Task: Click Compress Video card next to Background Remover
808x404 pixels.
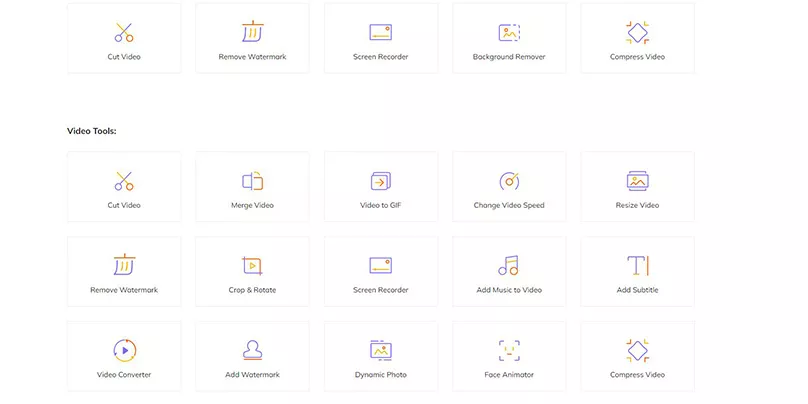Action: click(x=637, y=38)
